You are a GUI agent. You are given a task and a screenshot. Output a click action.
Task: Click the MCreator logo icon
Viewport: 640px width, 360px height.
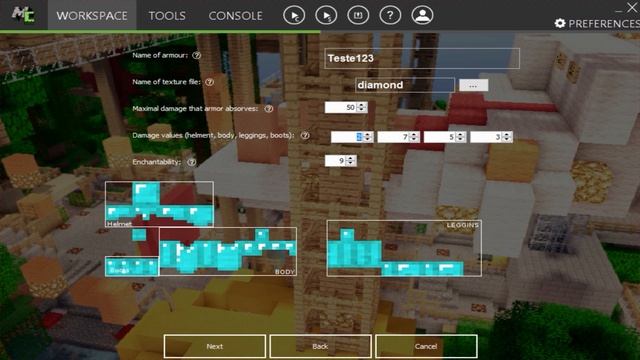pyautogui.click(x=23, y=15)
